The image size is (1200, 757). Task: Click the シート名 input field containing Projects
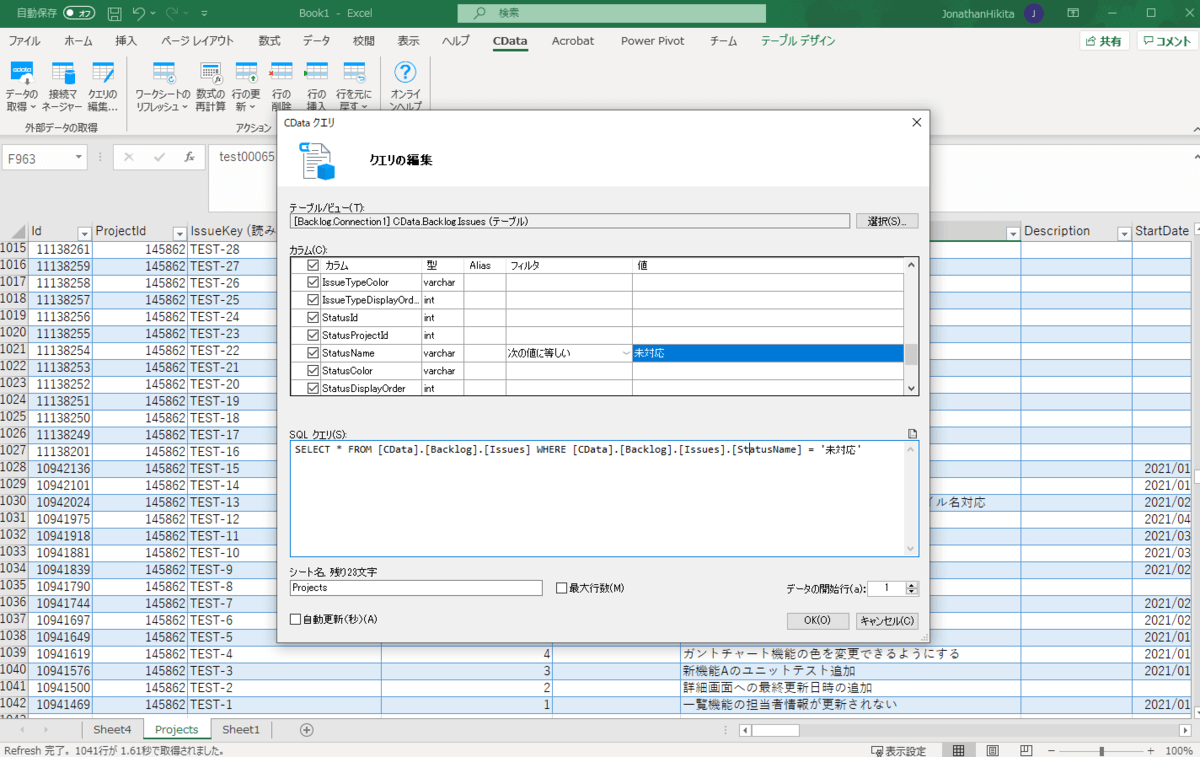click(416, 588)
